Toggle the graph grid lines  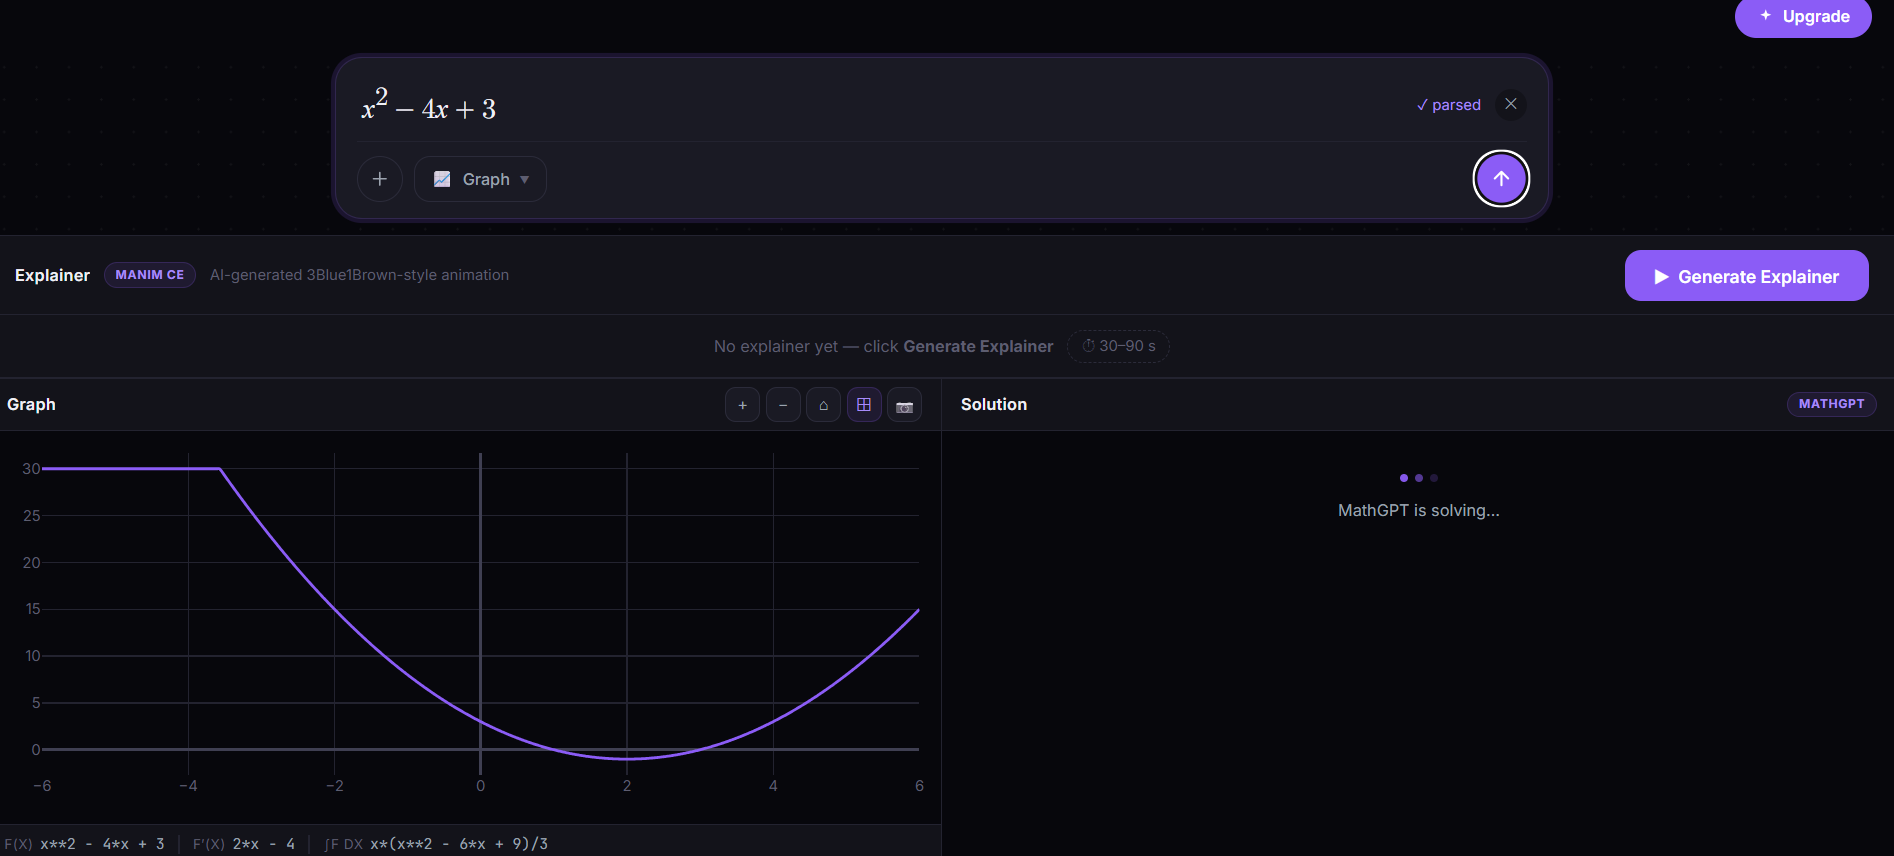tap(864, 405)
